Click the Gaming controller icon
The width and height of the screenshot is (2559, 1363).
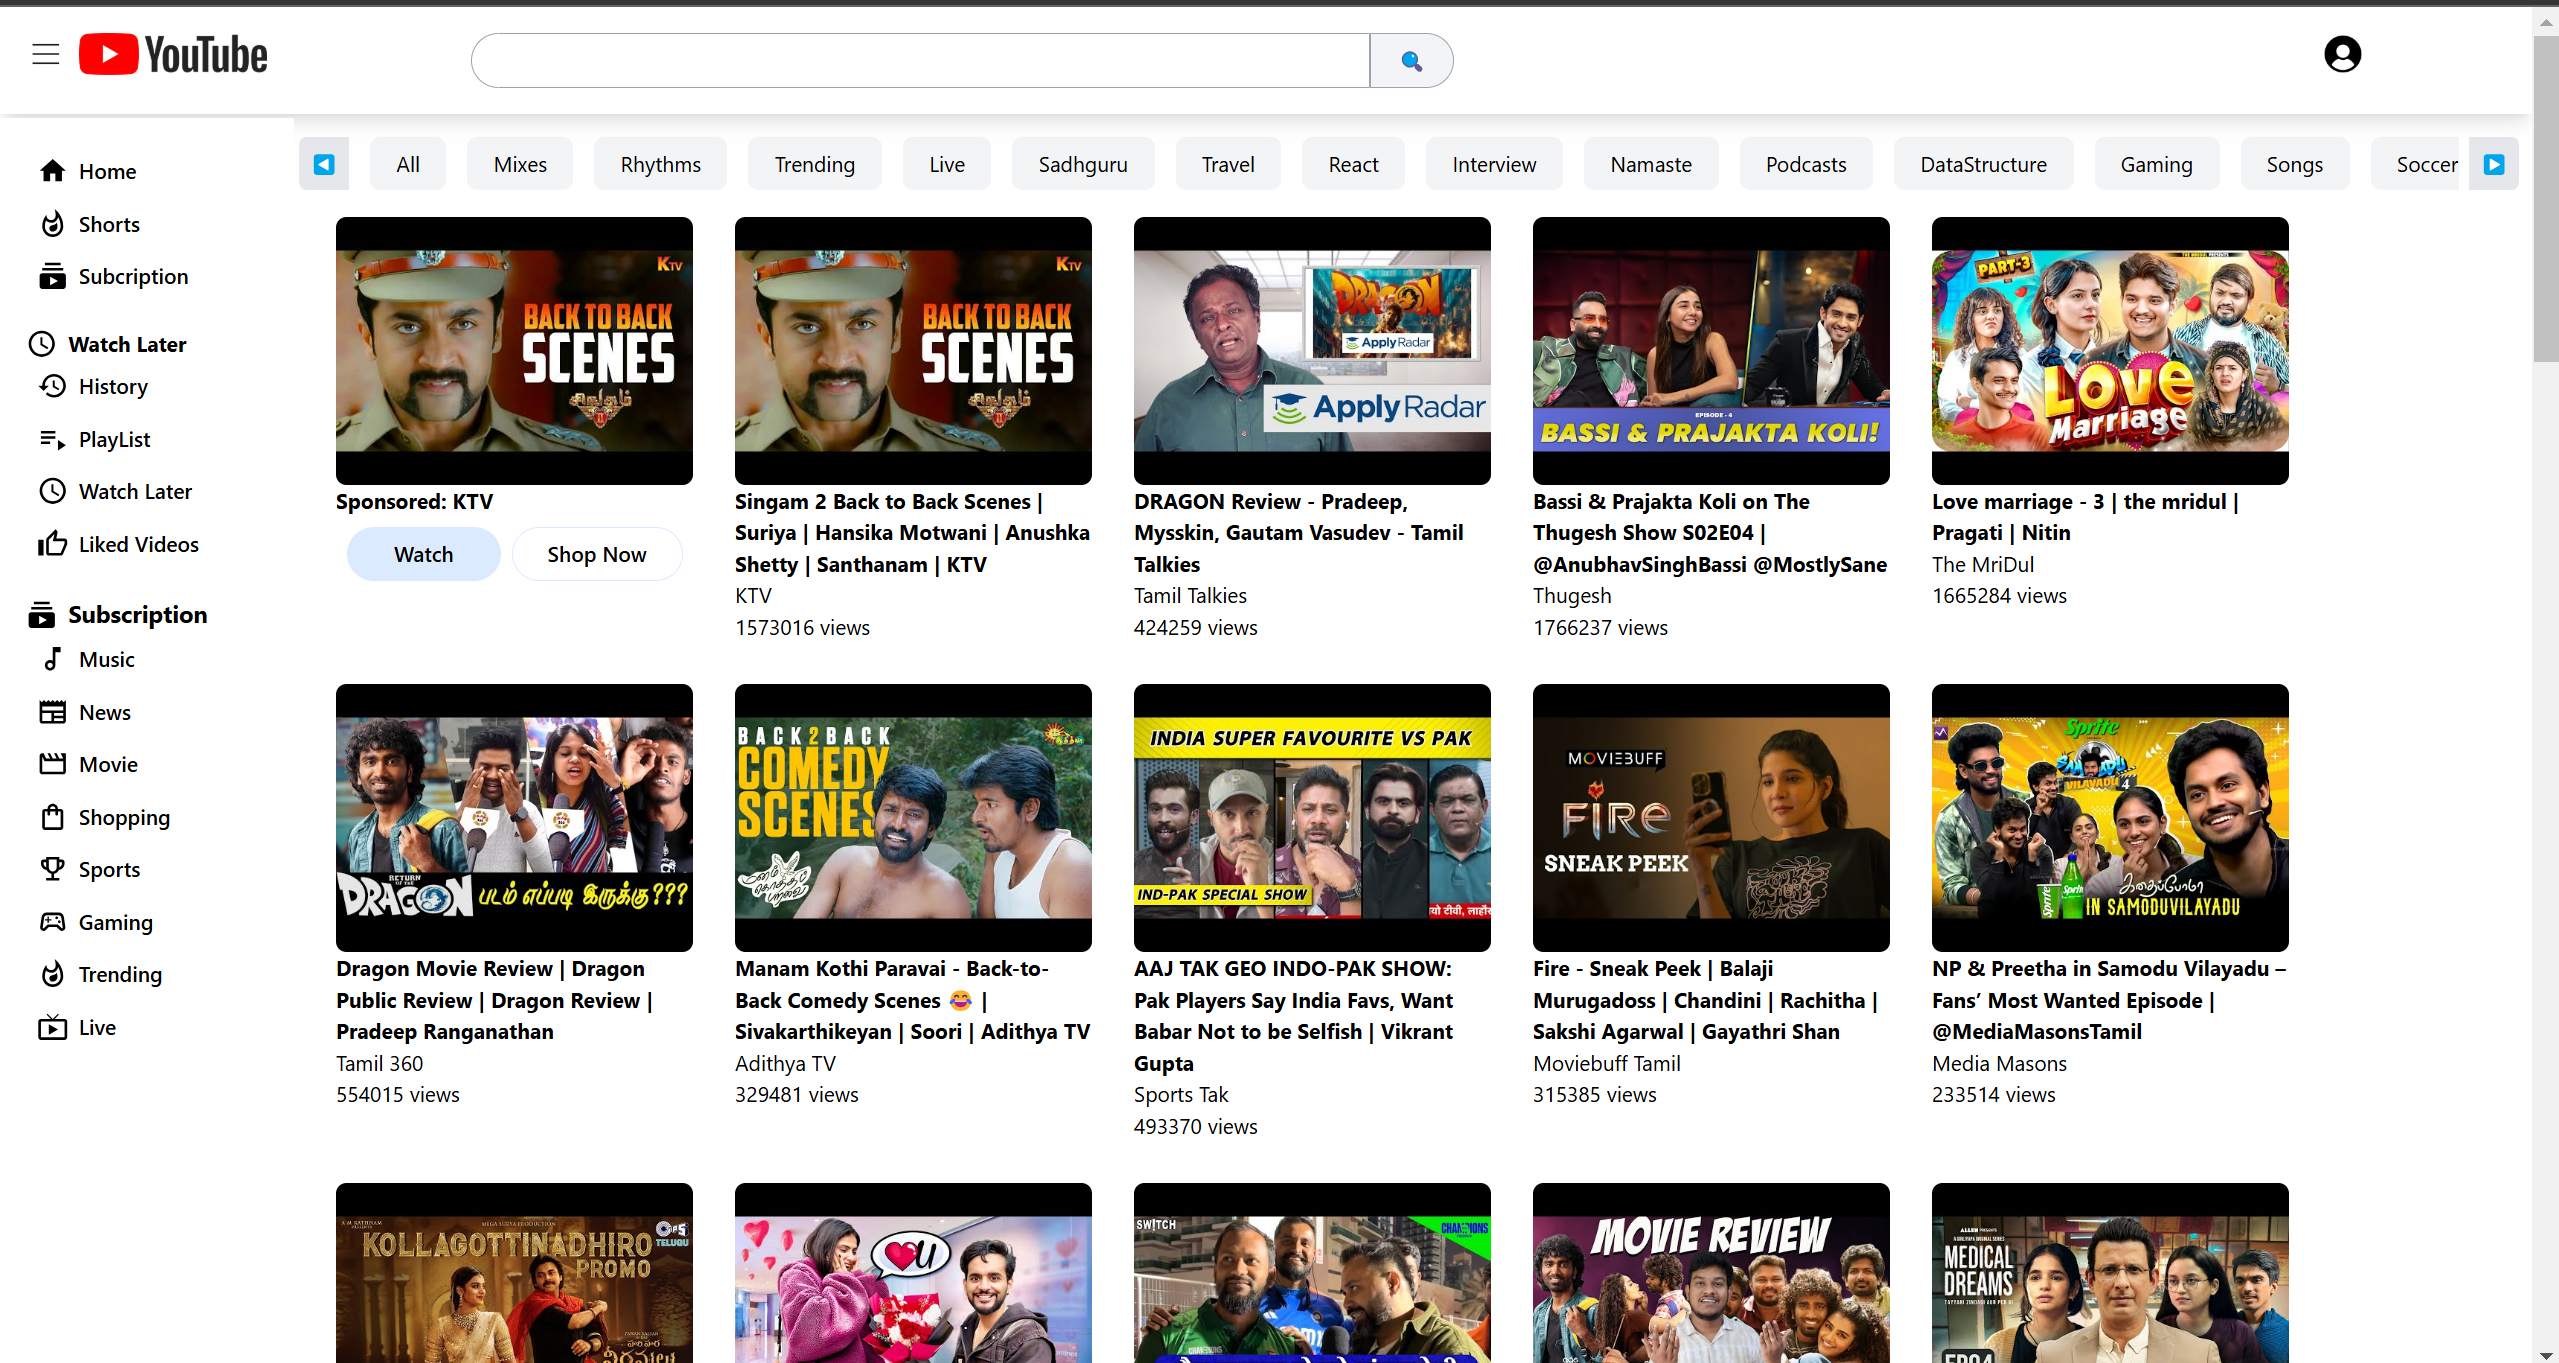coord(53,922)
